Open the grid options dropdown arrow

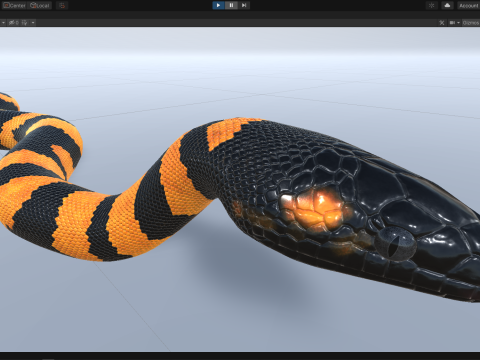33,23
